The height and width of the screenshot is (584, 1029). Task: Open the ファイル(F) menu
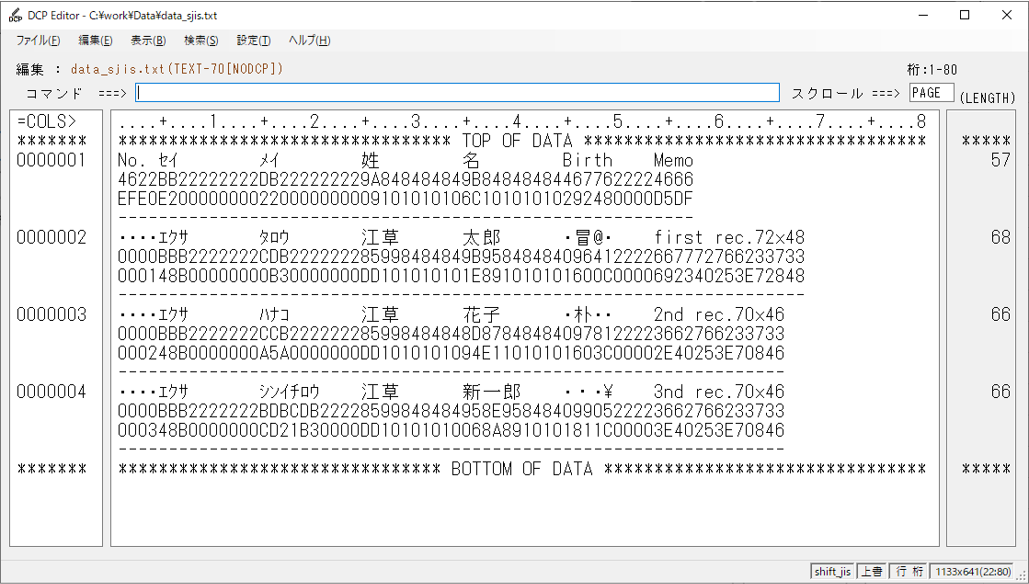coord(38,41)
